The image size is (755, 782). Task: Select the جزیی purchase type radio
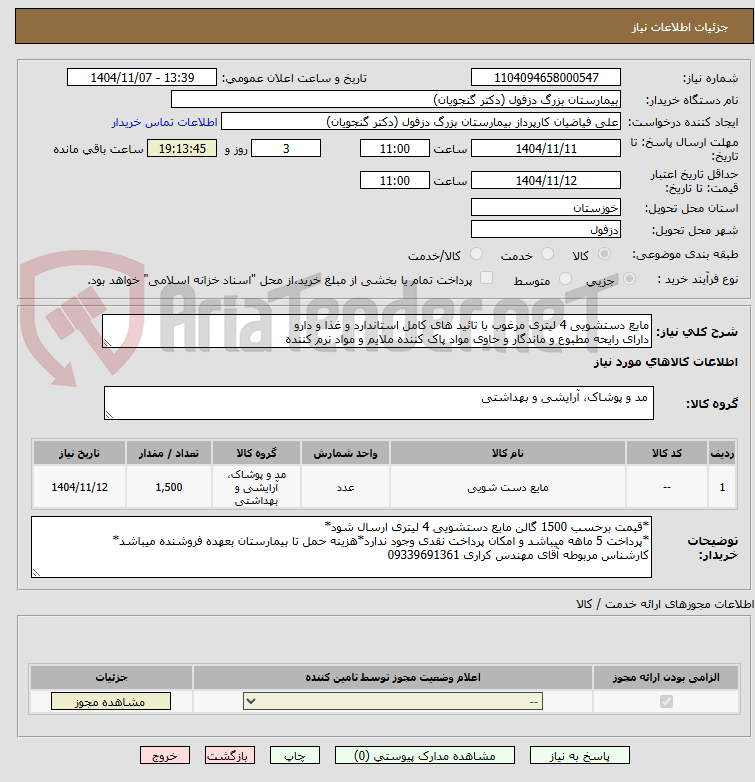(x=629, y=279)
